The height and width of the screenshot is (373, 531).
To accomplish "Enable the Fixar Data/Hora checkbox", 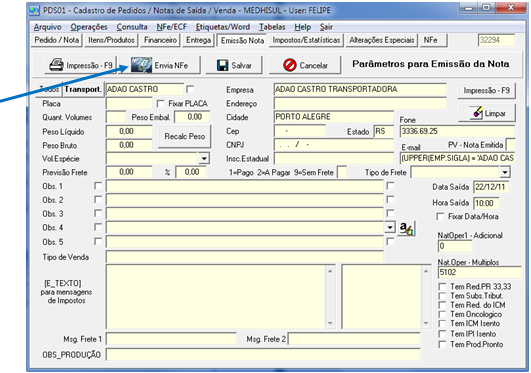I will click(440, 216).
